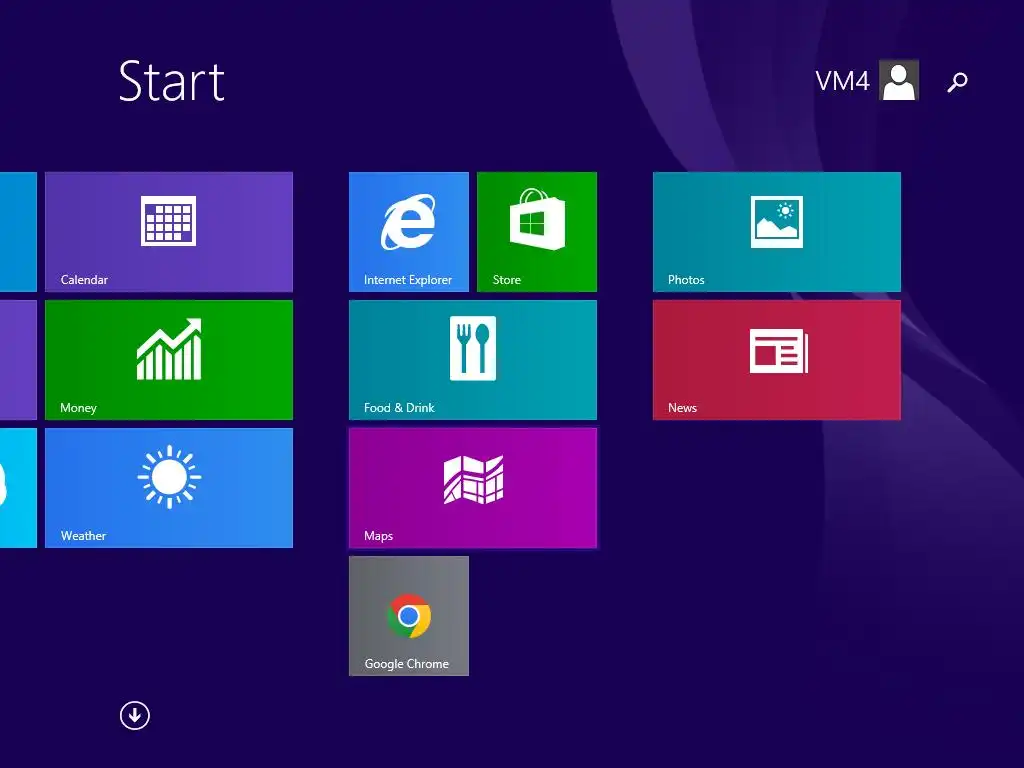Click the partially visible Skype tile

[18, 488]
